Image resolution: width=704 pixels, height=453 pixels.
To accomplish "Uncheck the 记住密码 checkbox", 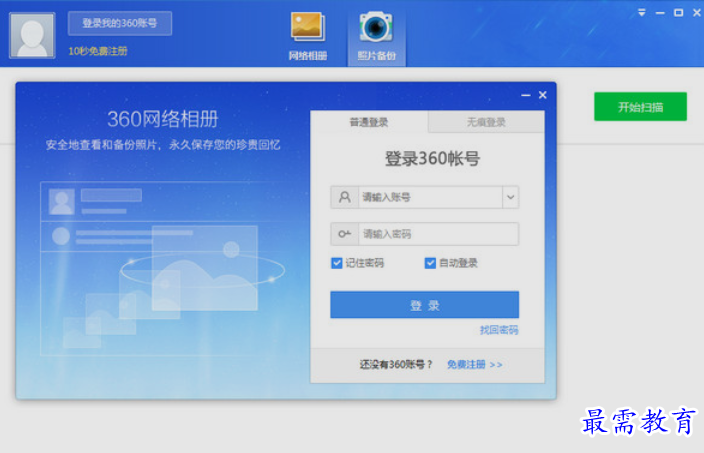I will coord(337,263).
